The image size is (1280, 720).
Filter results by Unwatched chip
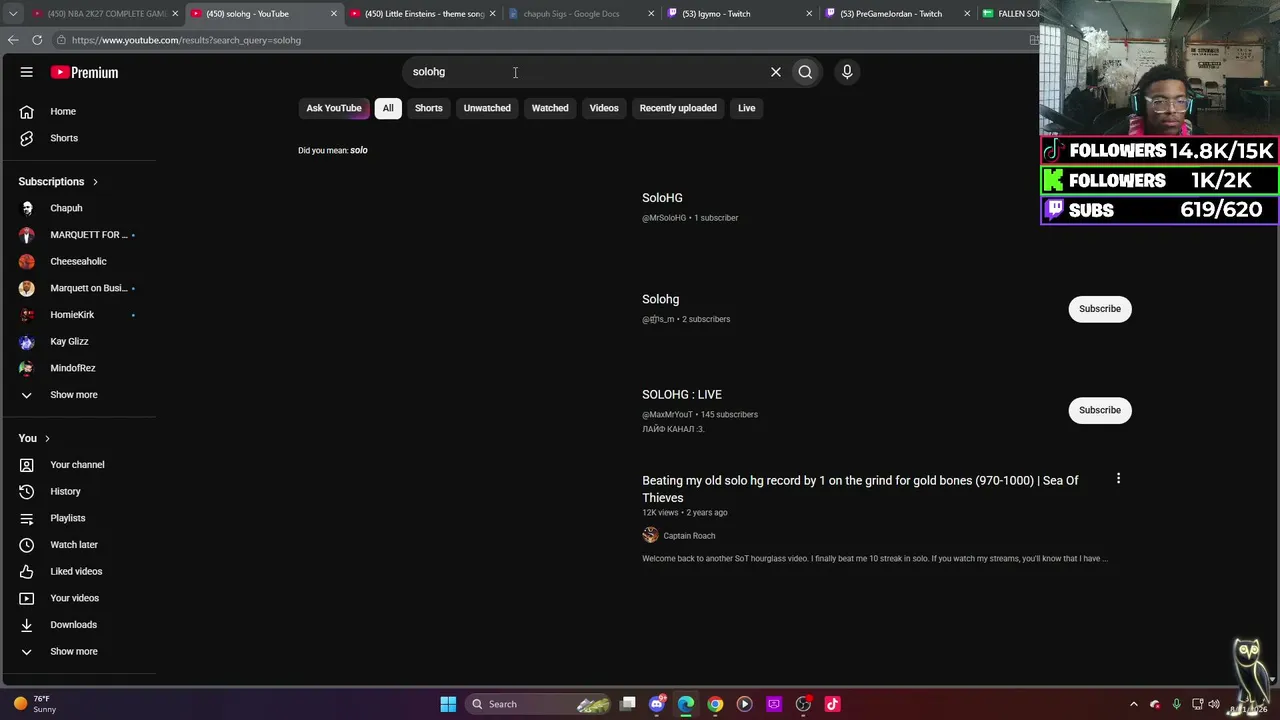click(x=487, y=108)
